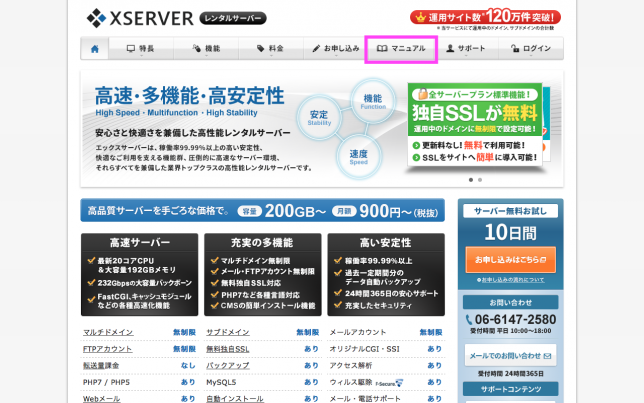
Task: Click the 高い安定性 panel heading
Action: (386, 243)
